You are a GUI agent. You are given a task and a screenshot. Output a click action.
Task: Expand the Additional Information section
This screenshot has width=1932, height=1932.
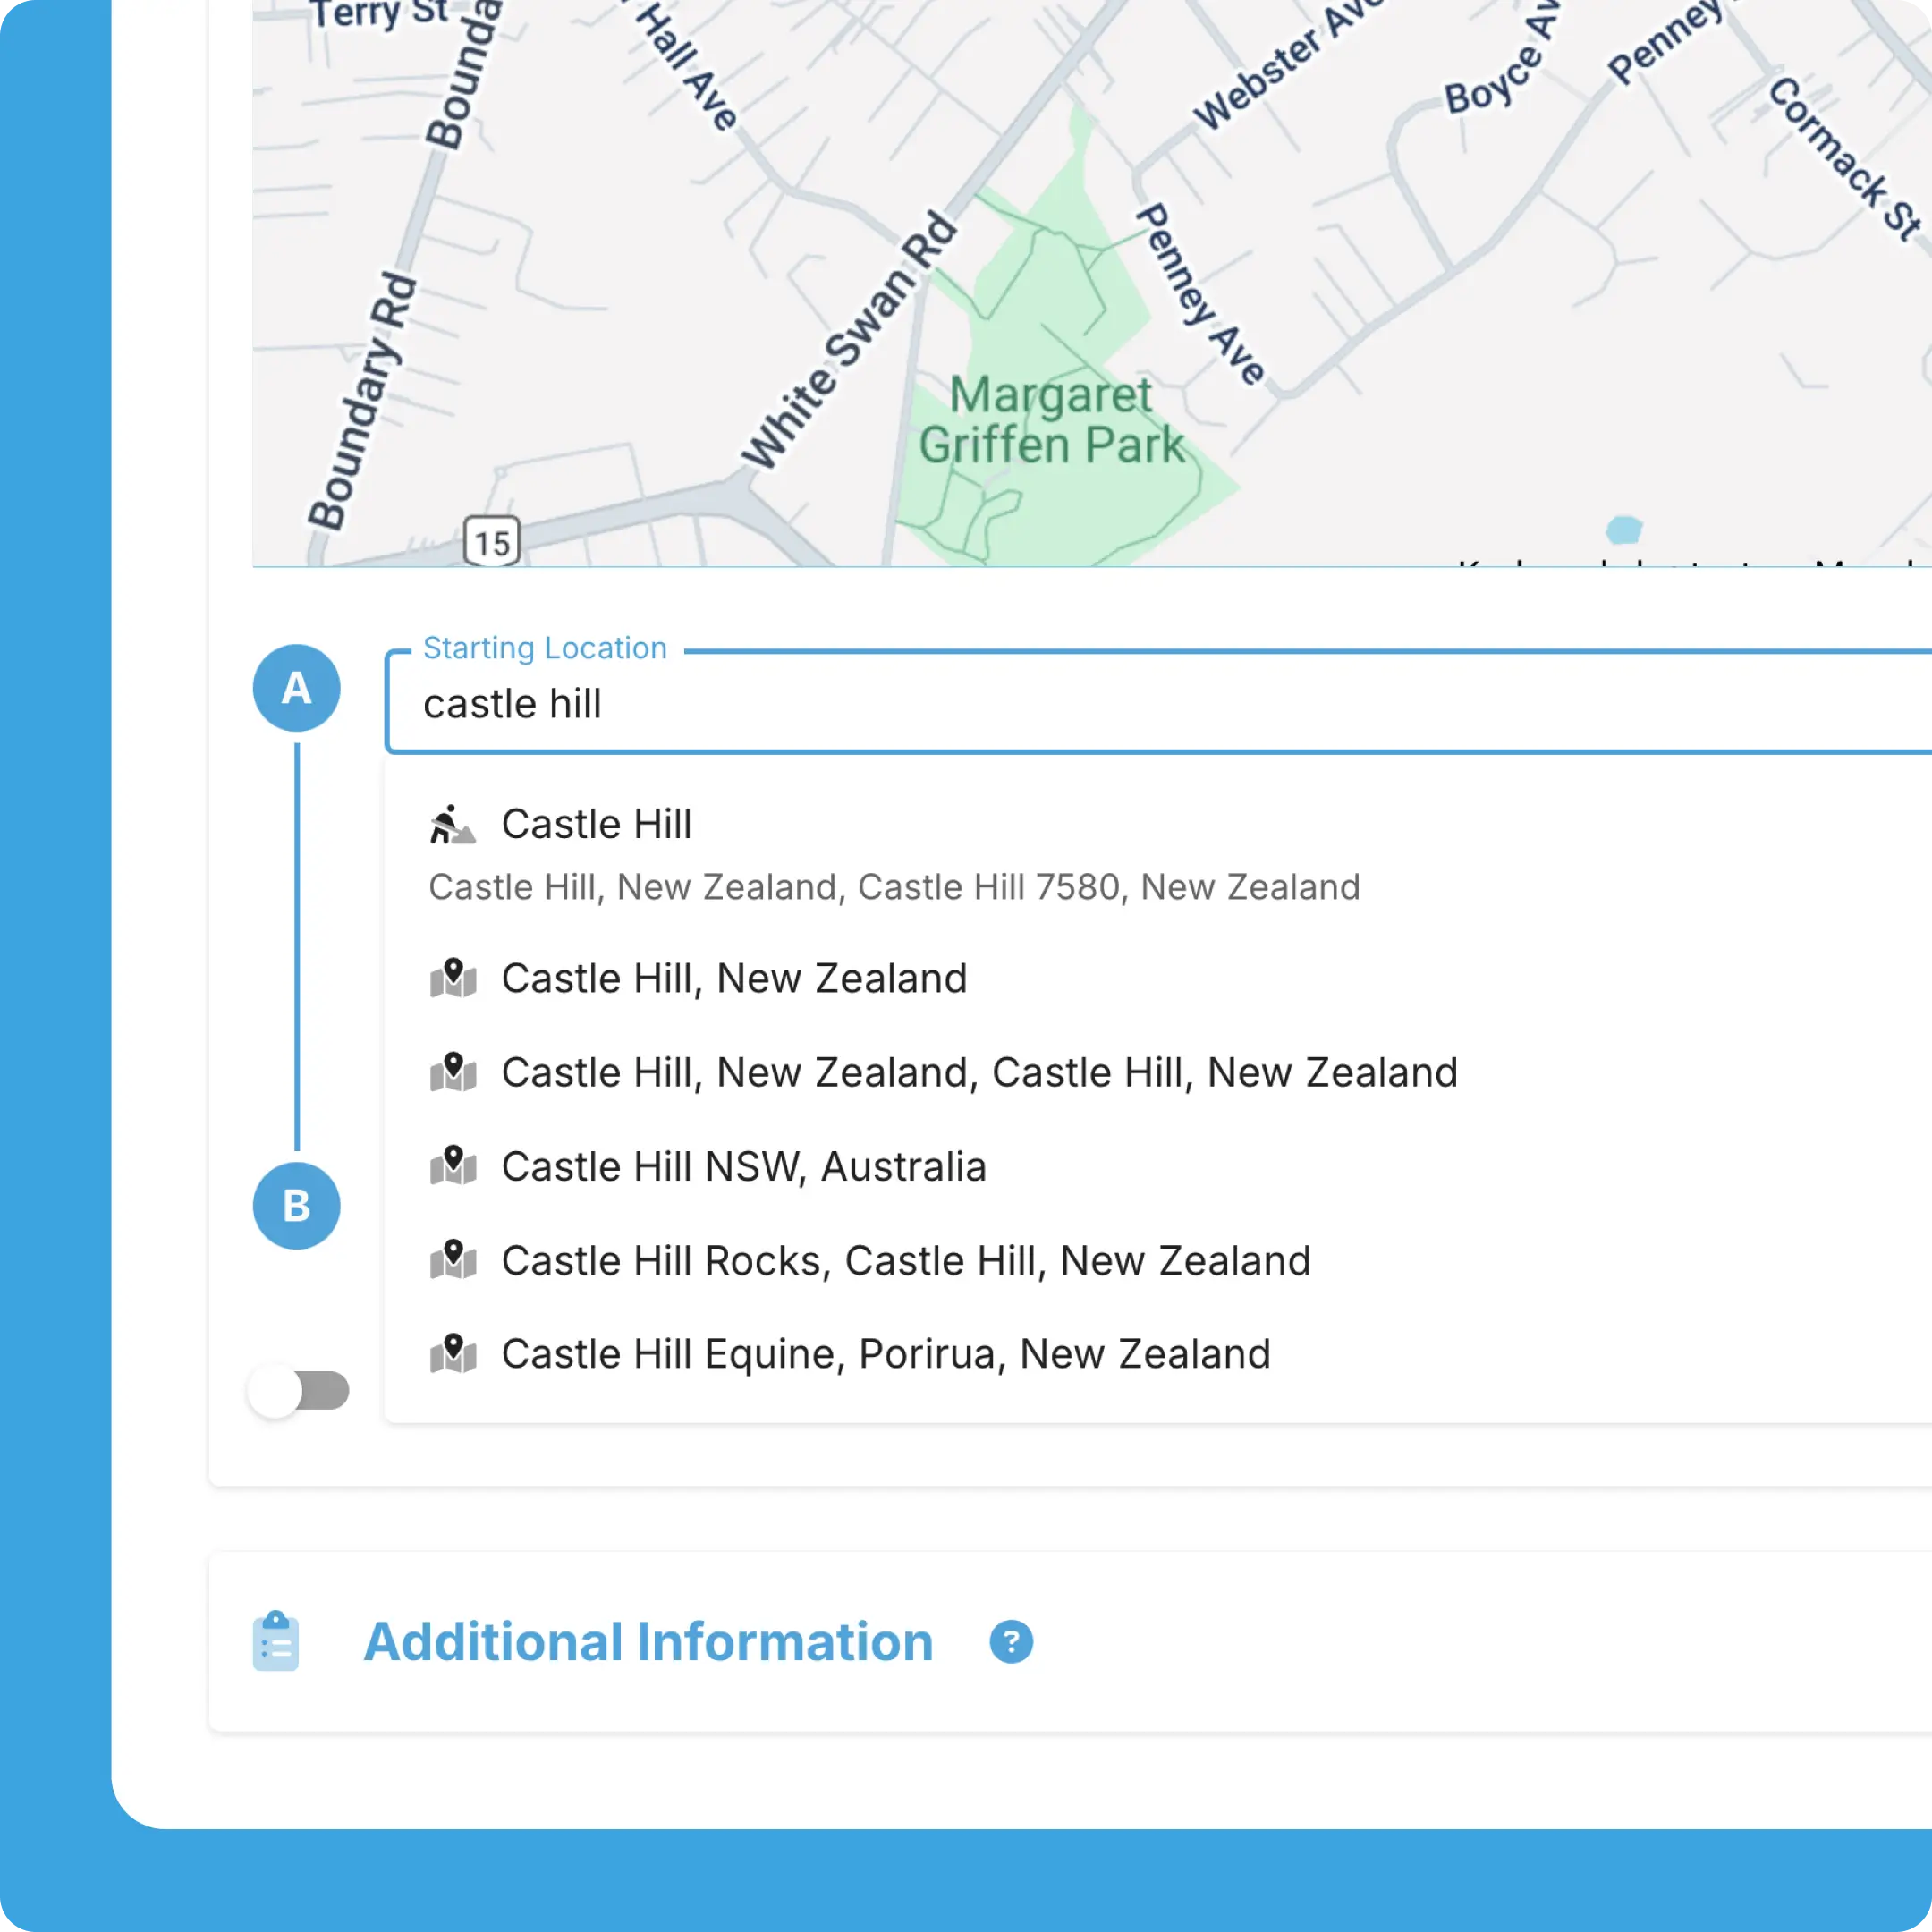648,1641
